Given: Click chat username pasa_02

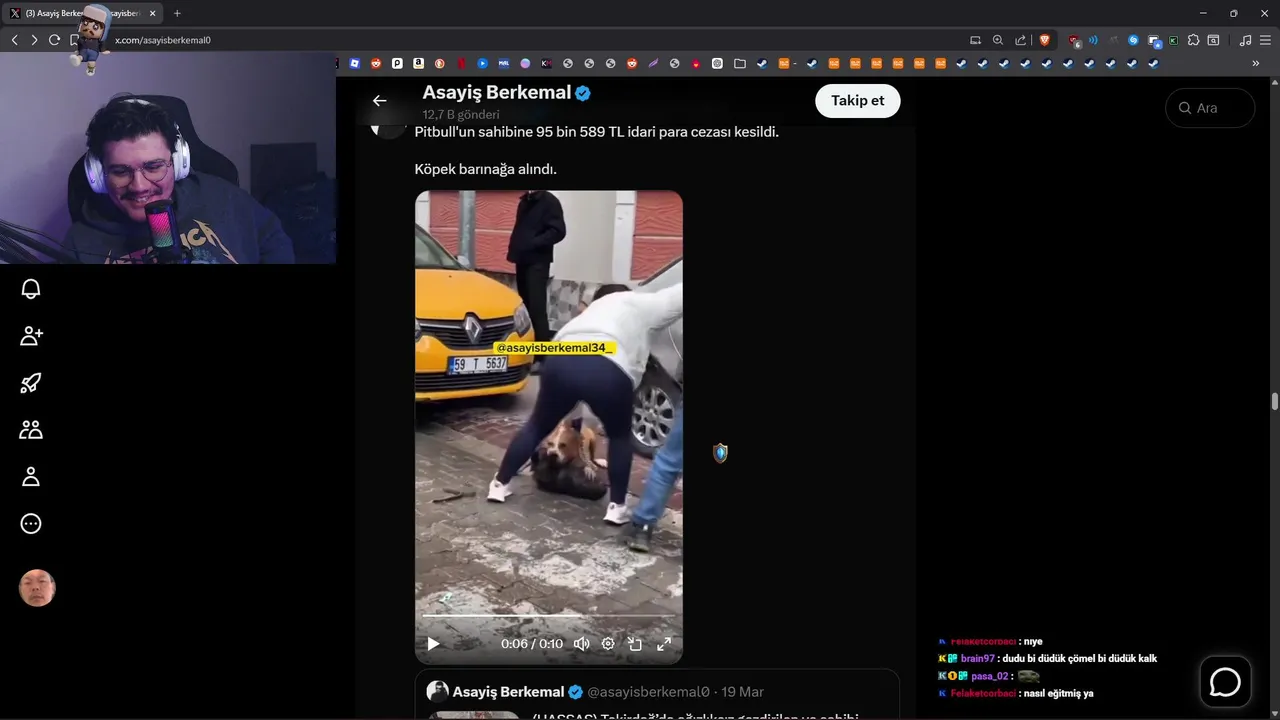Looking at the screenshot, I should pyautogui.click(x=990, y=676).
